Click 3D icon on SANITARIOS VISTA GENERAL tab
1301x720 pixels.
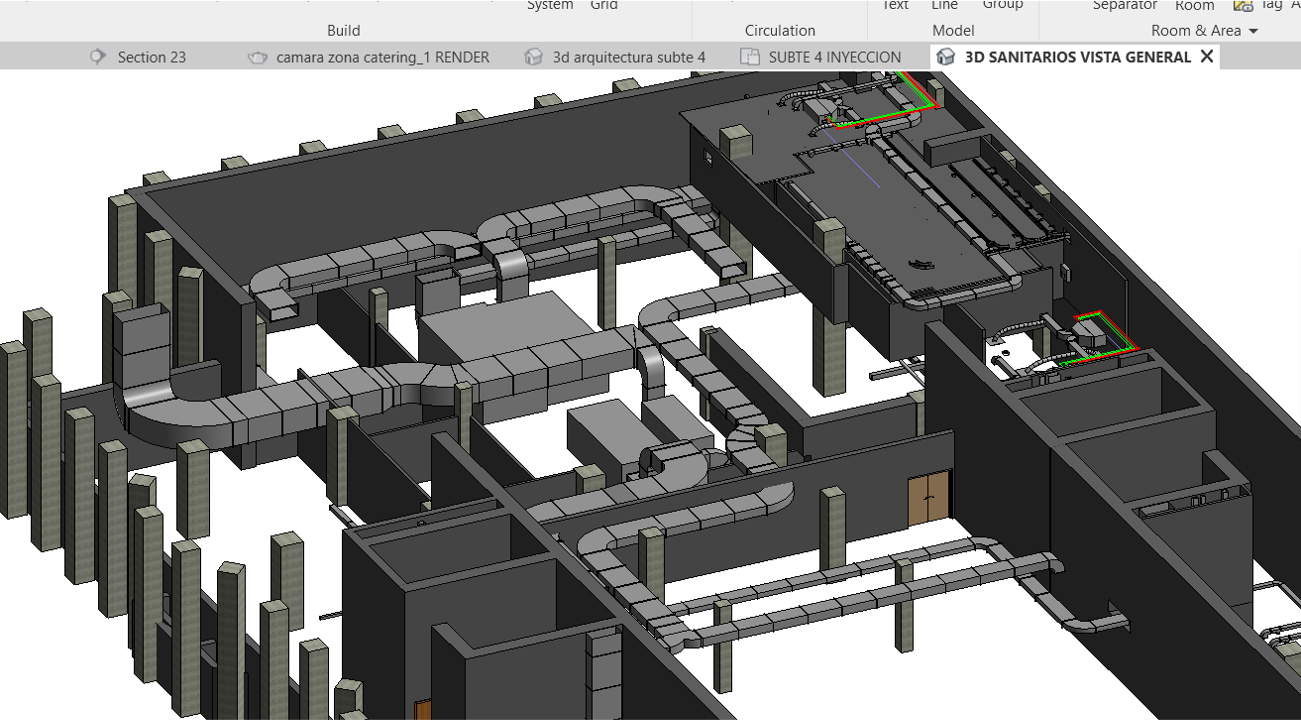(x=945, y=57)
